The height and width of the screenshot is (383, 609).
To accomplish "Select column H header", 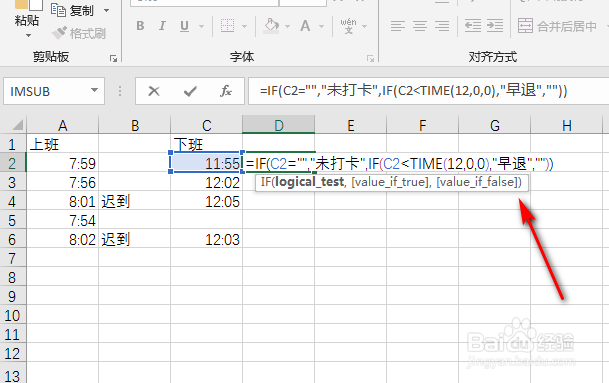I will 567,125.
